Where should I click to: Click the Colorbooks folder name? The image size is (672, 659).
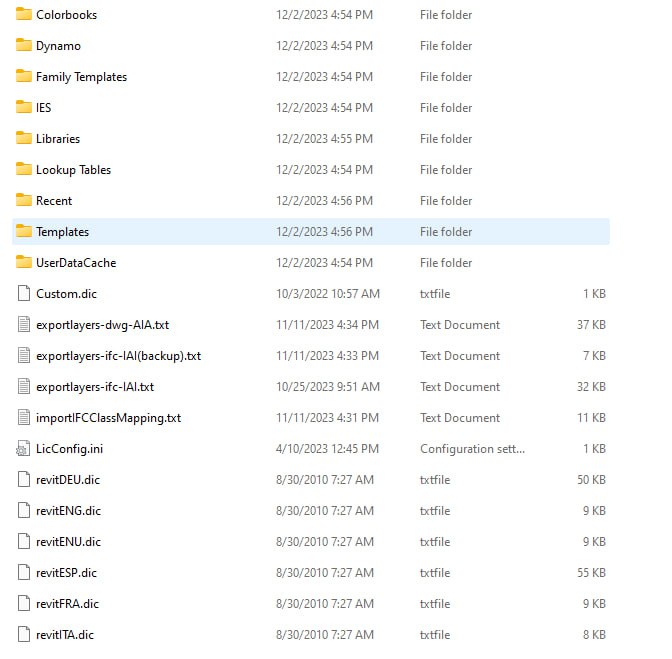(x=66, y=15)
